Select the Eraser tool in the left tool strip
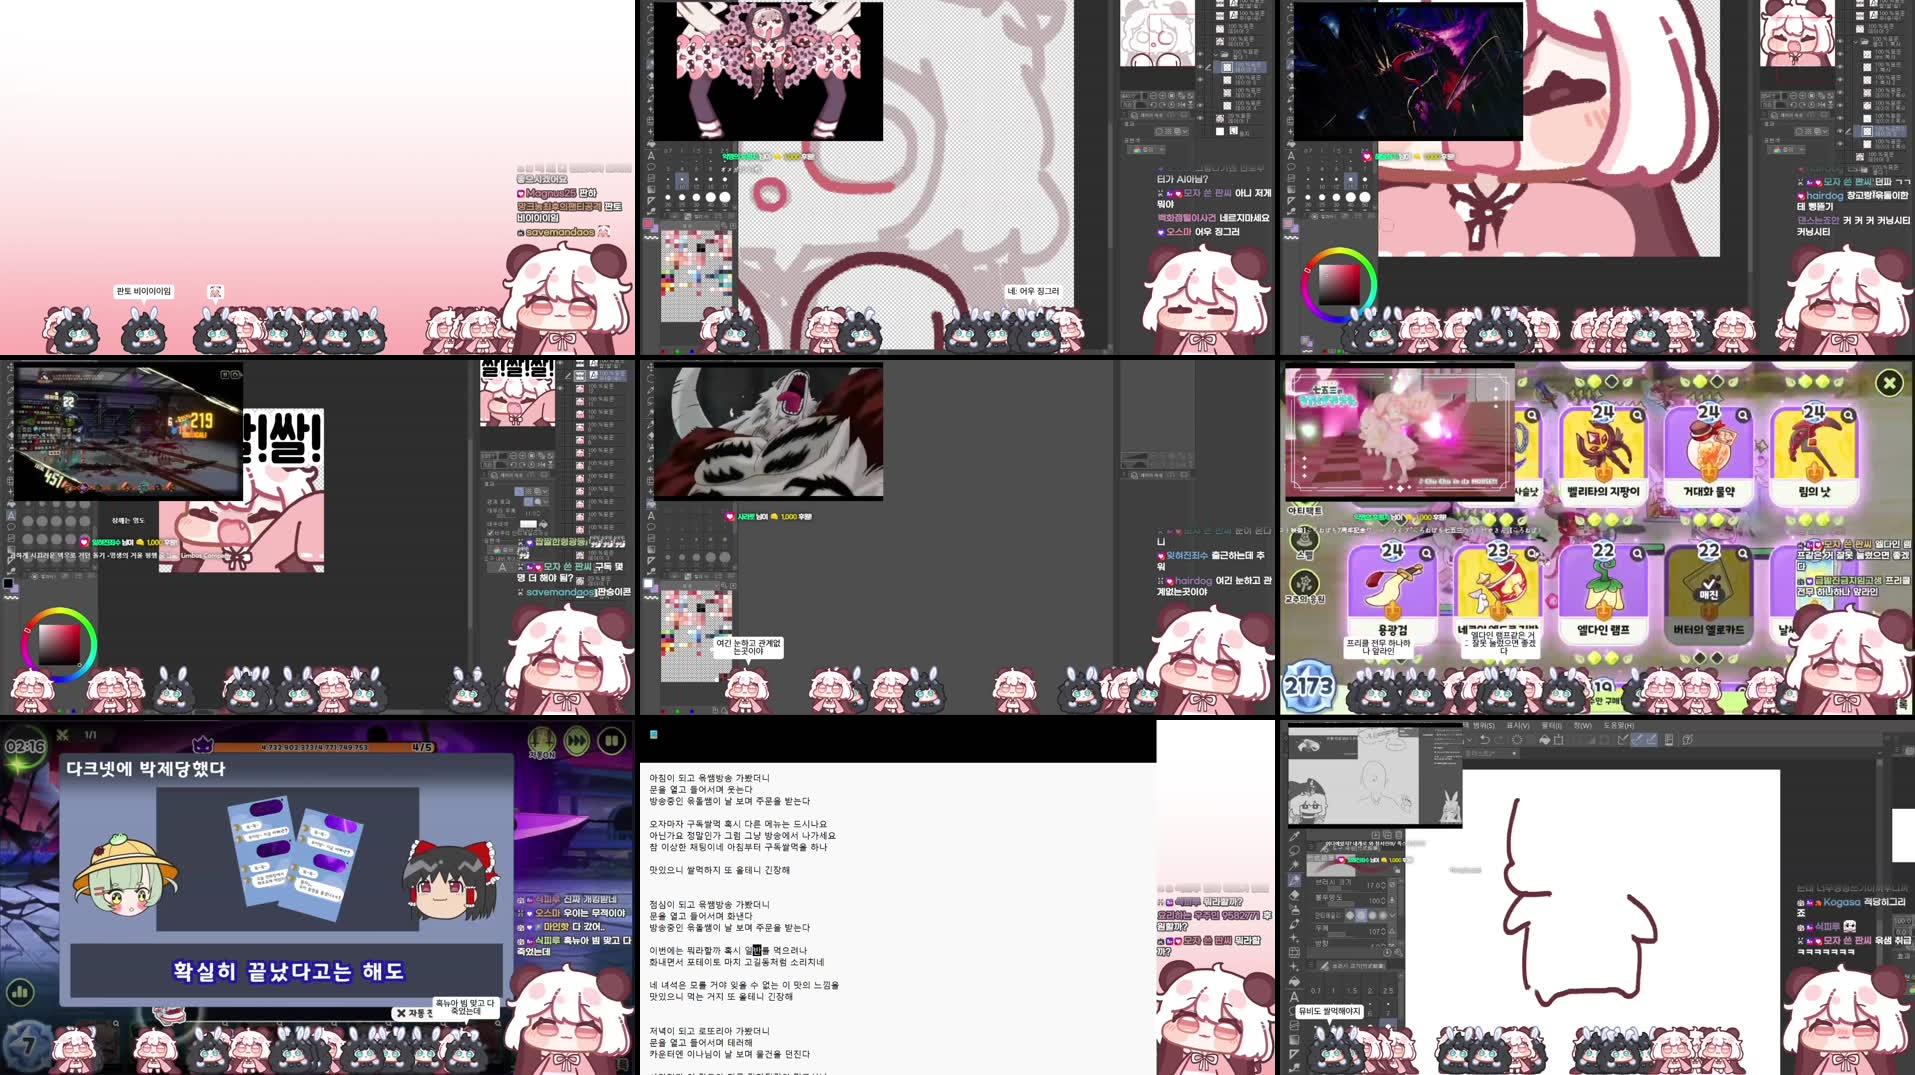This screenshot has width=1915, height=1075. (1294, 894)
